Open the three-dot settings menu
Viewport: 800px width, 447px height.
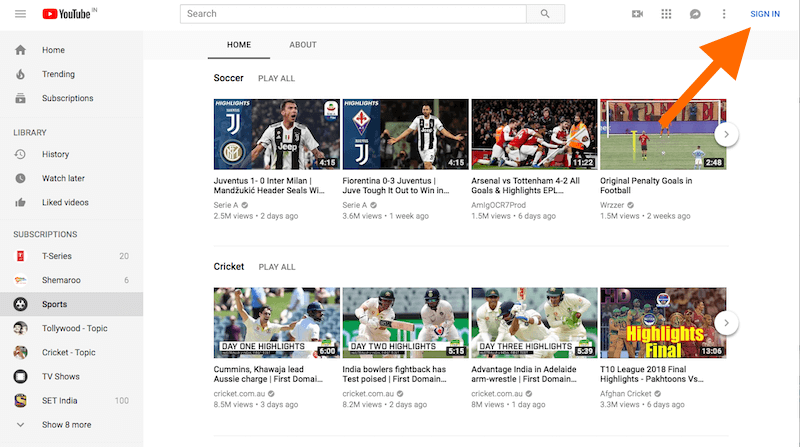coord(724,14)
